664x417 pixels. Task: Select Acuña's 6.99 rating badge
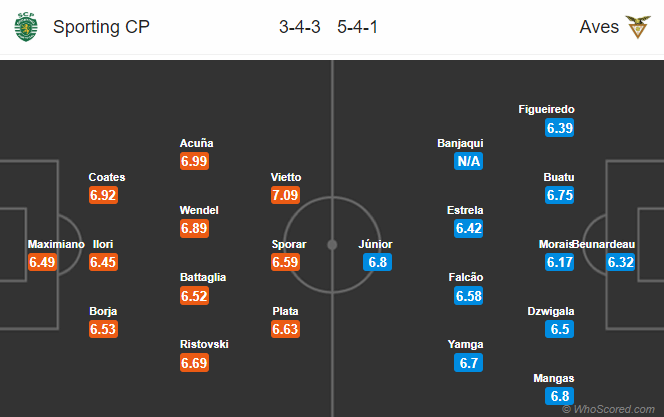click(194, 161)
